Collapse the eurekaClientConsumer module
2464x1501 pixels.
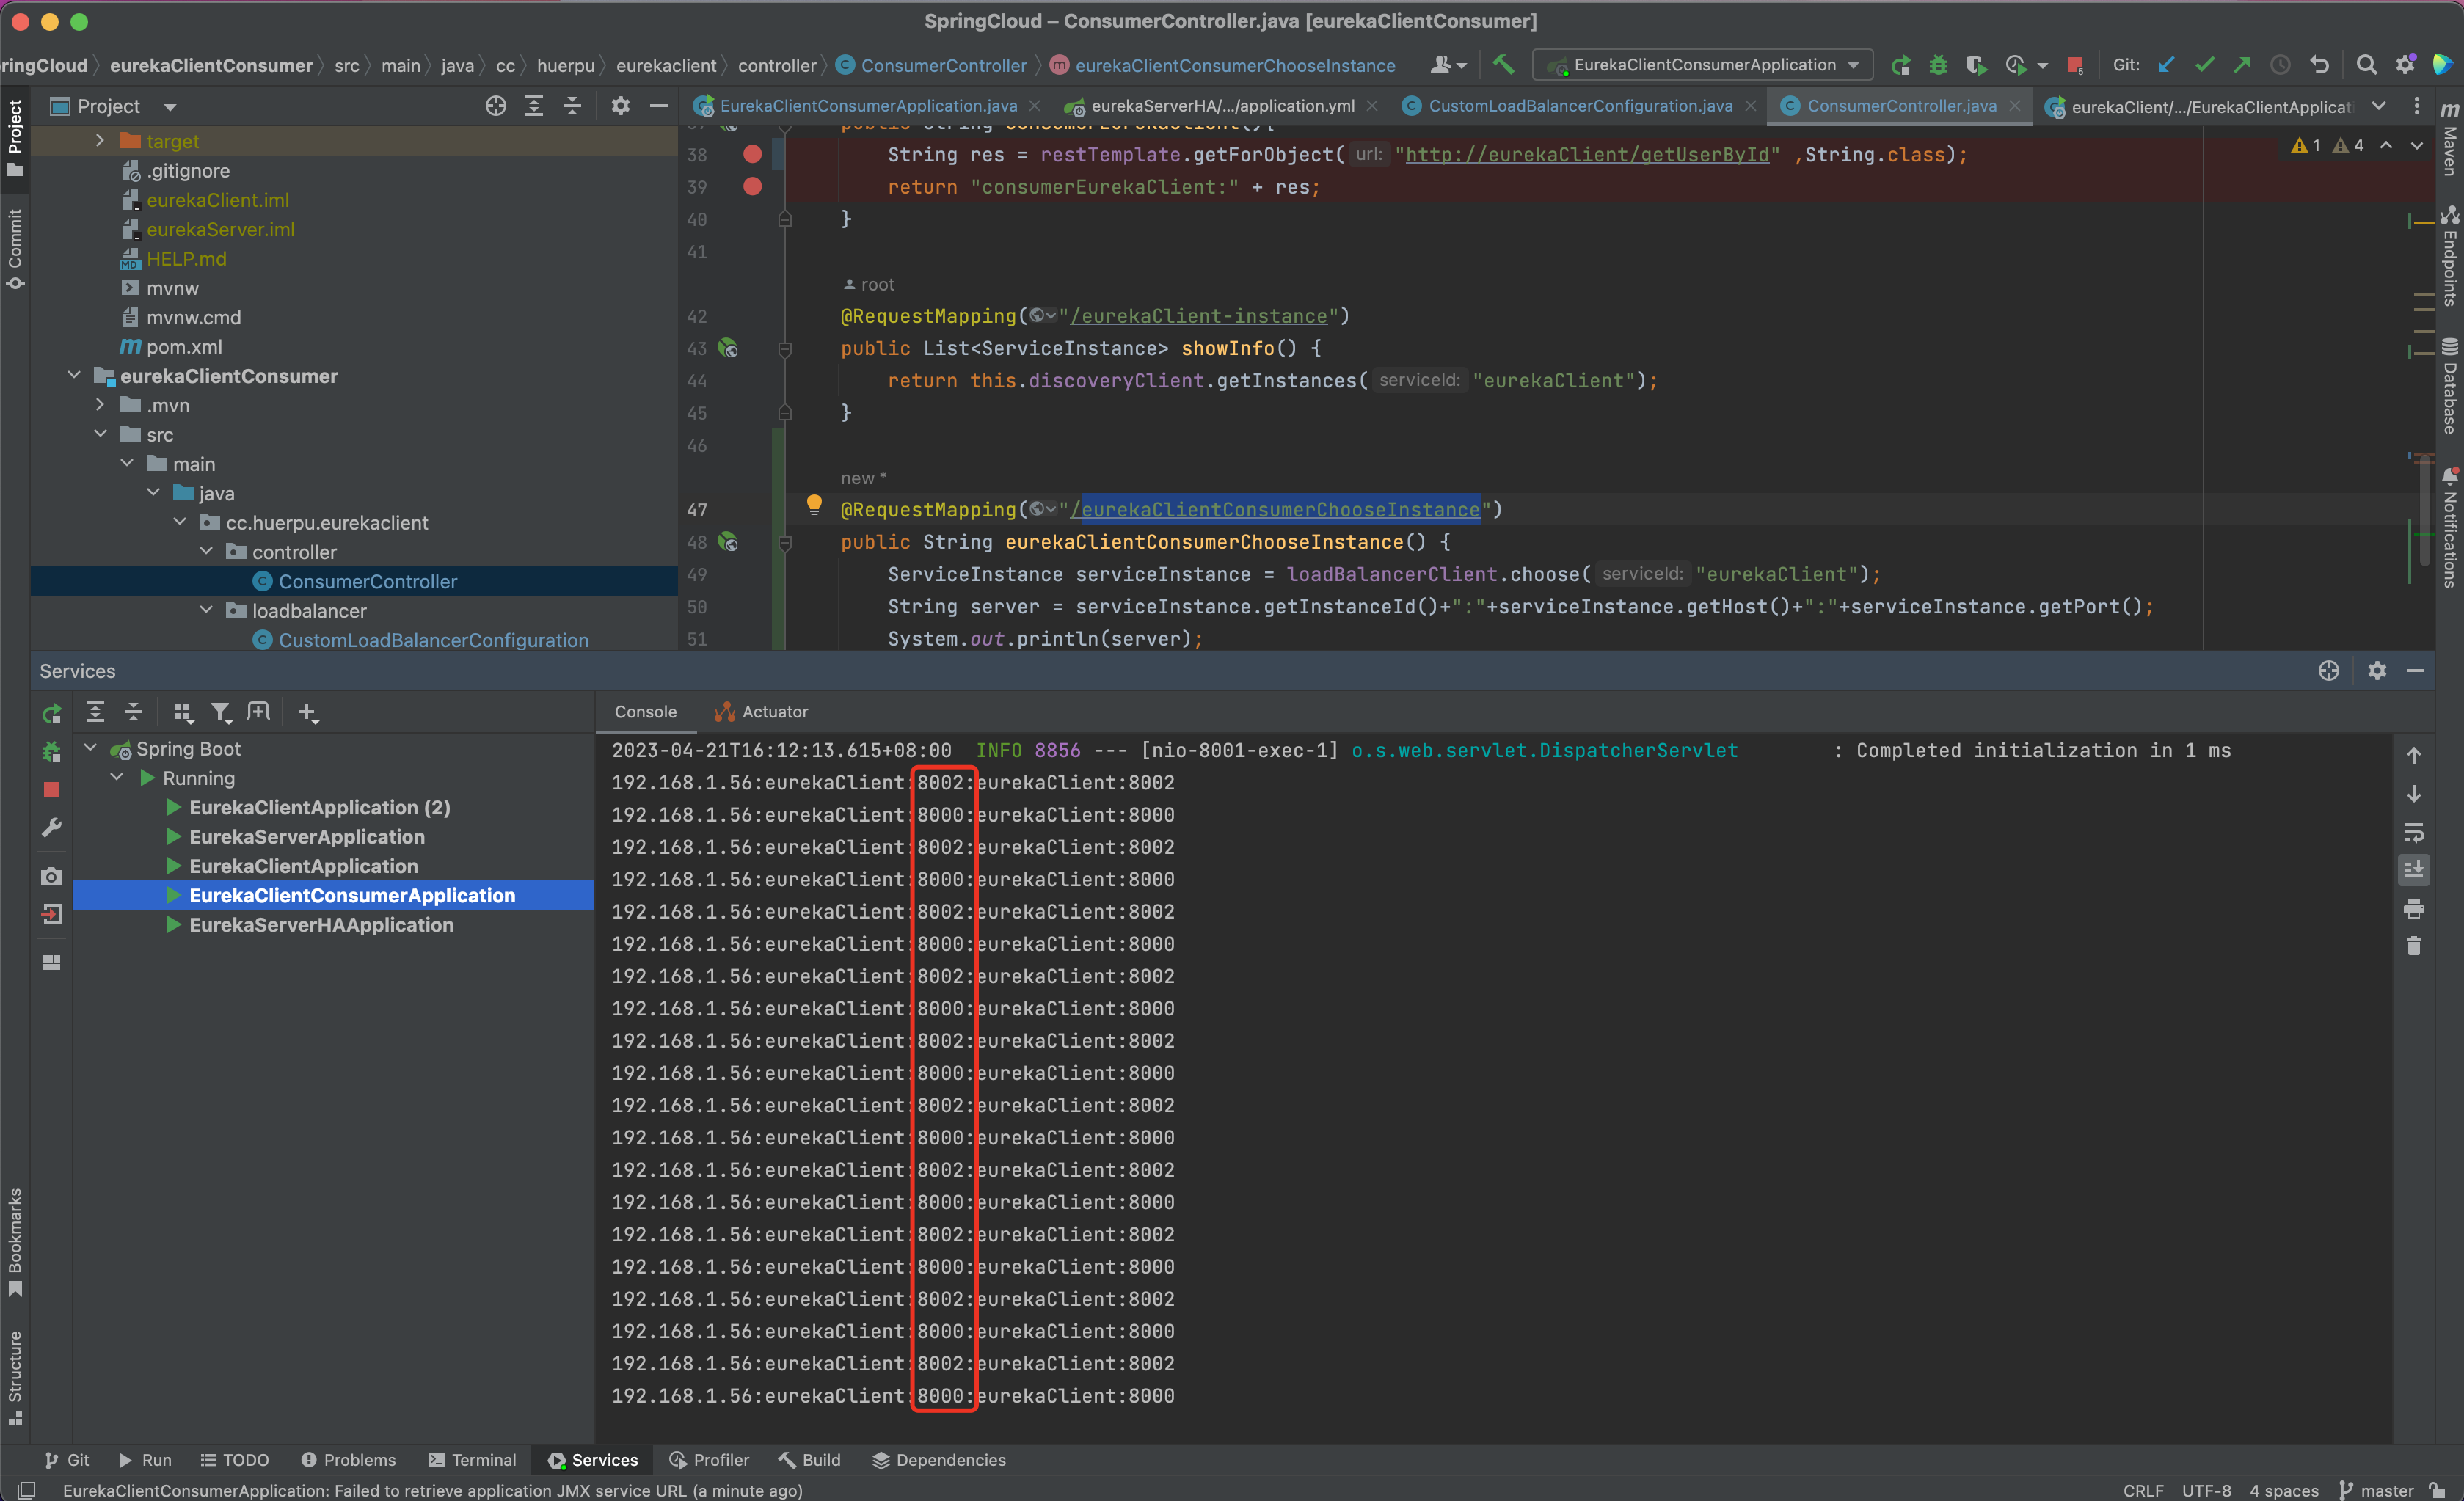pos(74,376)
